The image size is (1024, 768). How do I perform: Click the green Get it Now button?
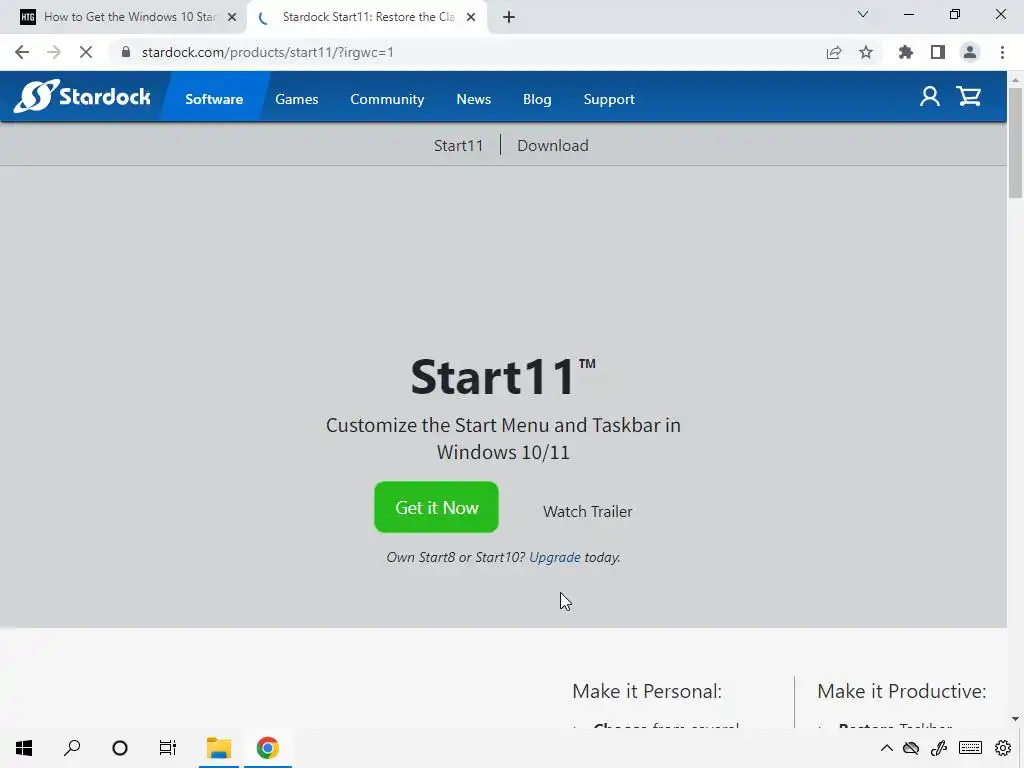(436, 507)
